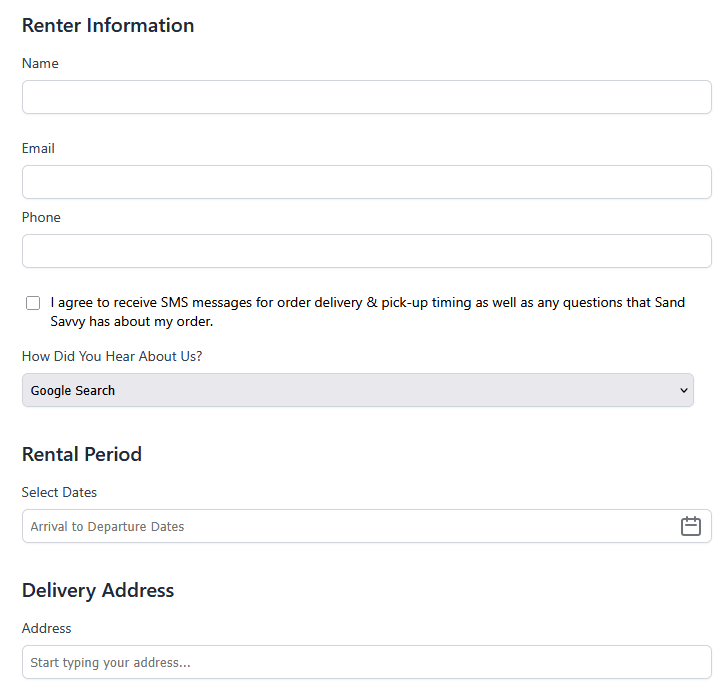Open the calendar date picker icon
Viewport: 718px width, 687px height.
690,526
